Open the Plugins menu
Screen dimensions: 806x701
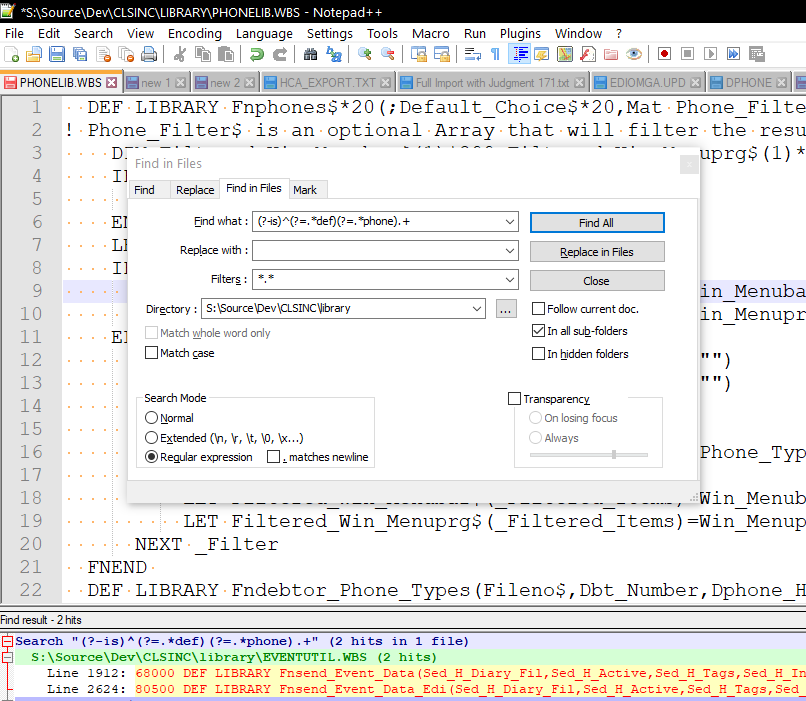click(x=520, y=33)
